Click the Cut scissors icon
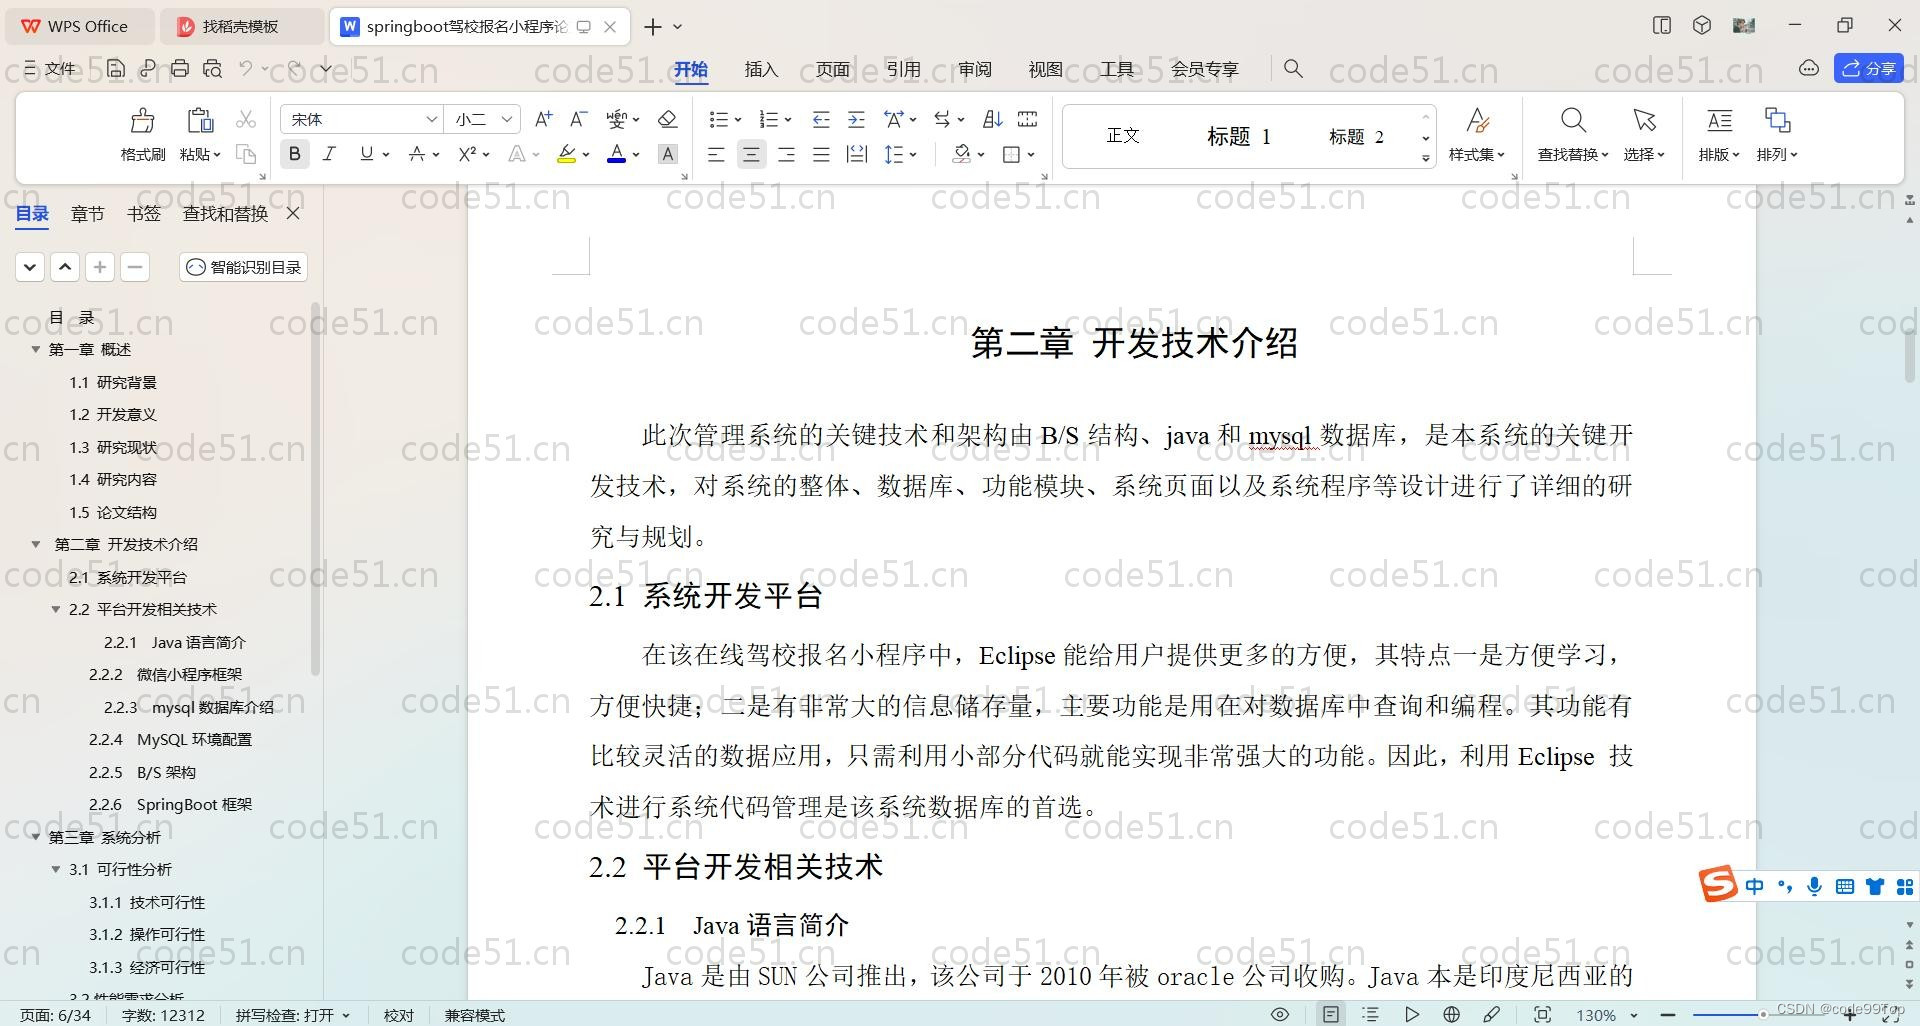Image resolution: width=1920 pixels, height=1026 pixels. click(246, 120)
